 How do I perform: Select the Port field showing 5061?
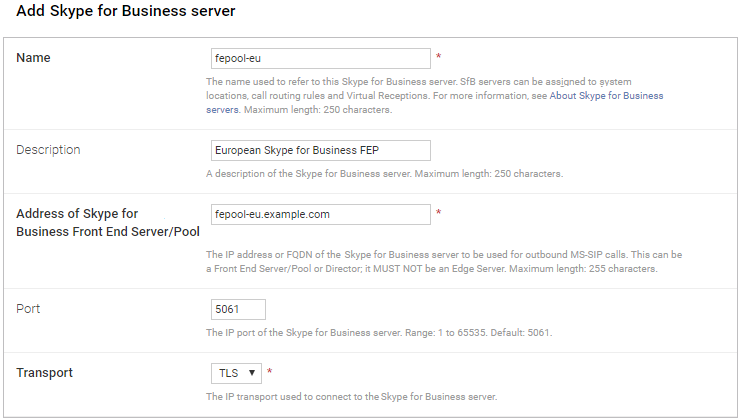coord(238,309)
